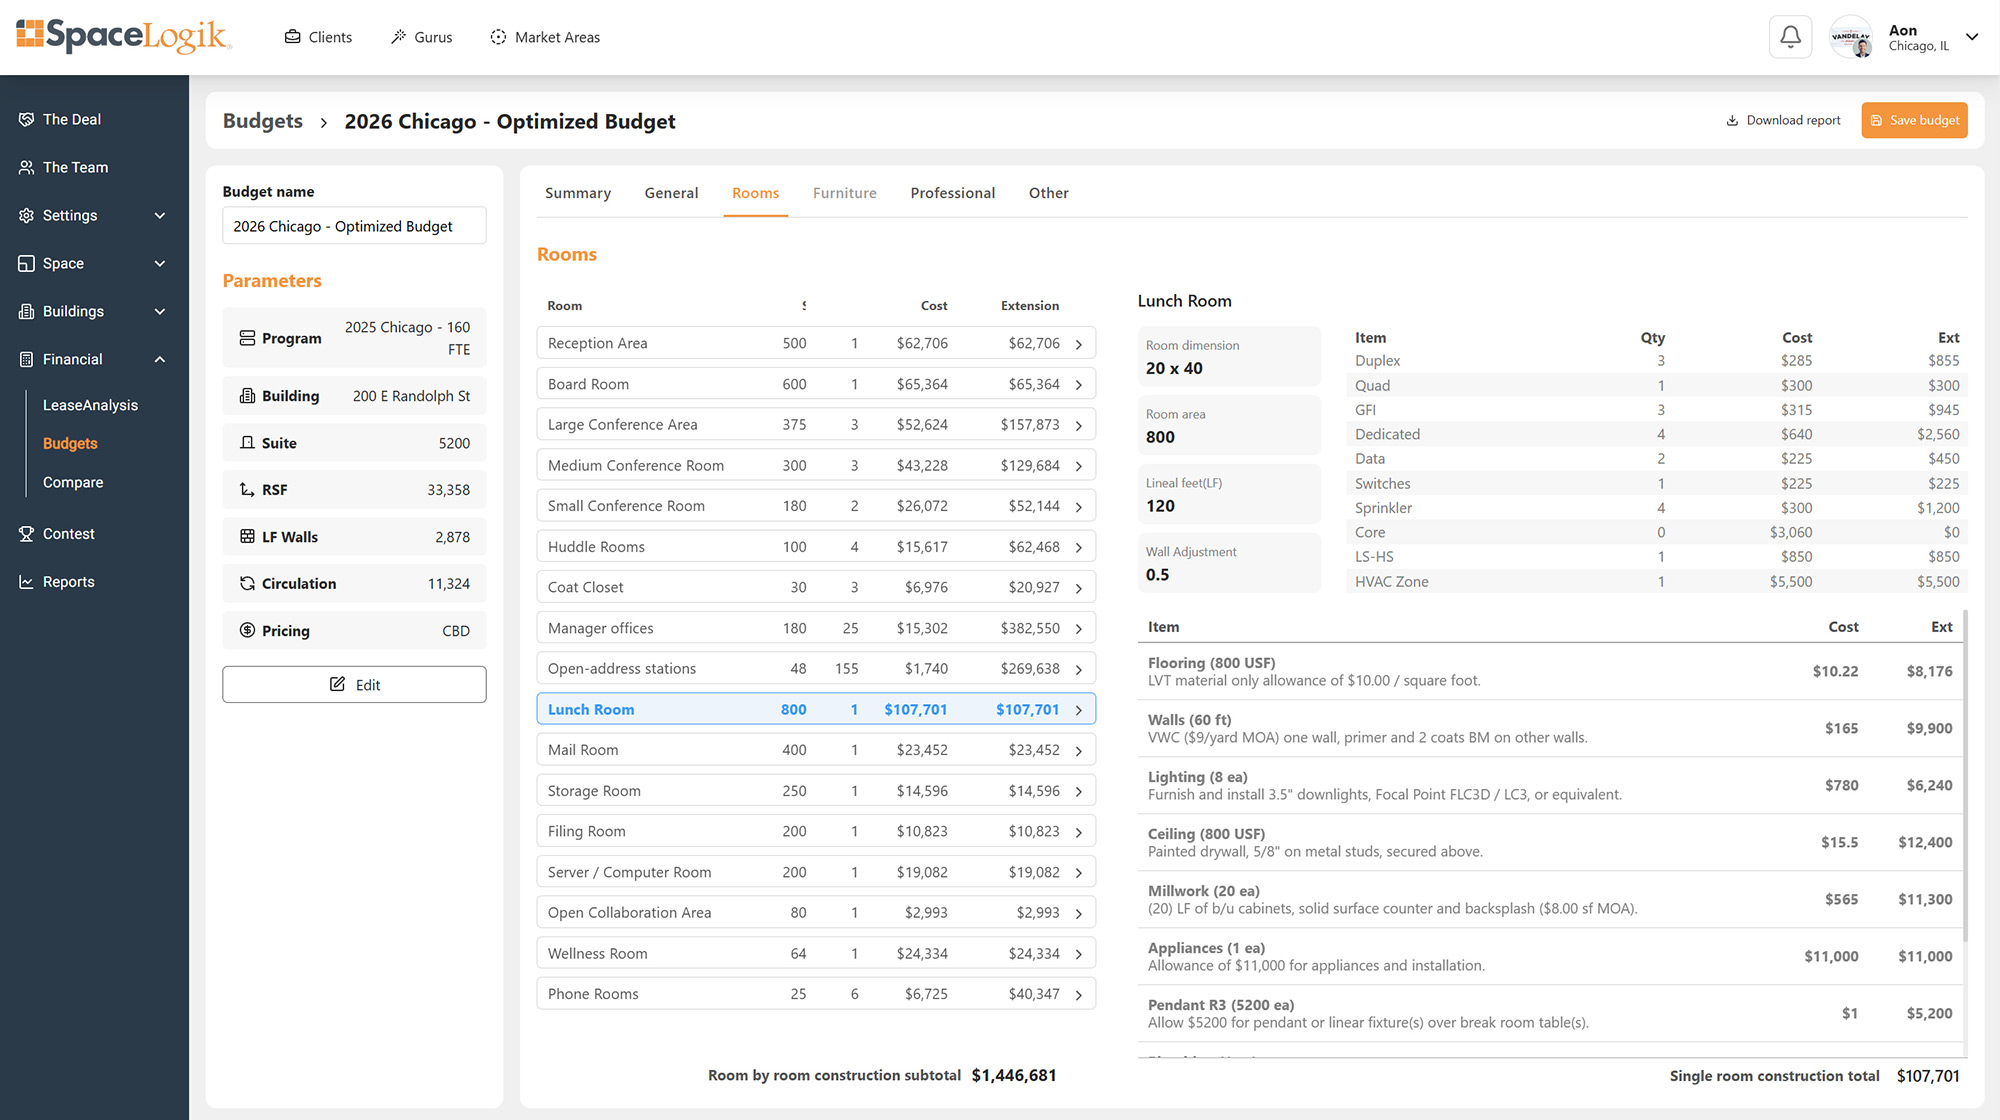Open The Deal sidebar item

point(72,119)
